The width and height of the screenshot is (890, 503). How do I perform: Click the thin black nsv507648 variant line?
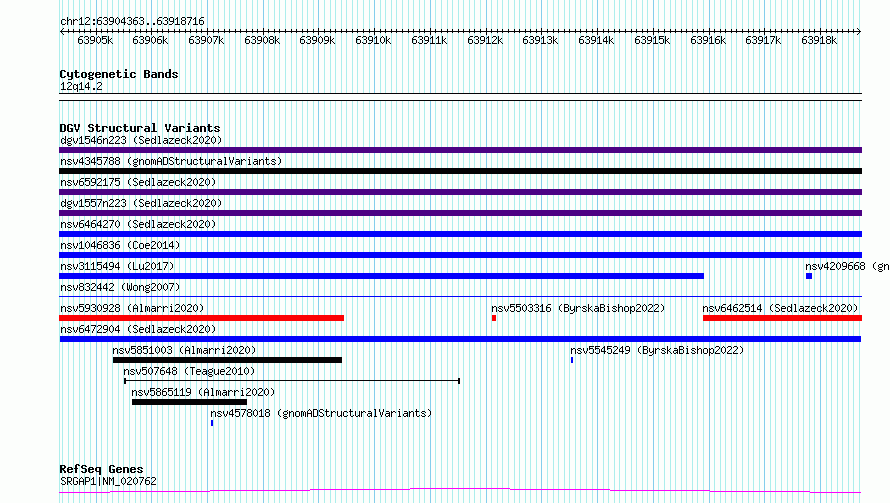292,381
